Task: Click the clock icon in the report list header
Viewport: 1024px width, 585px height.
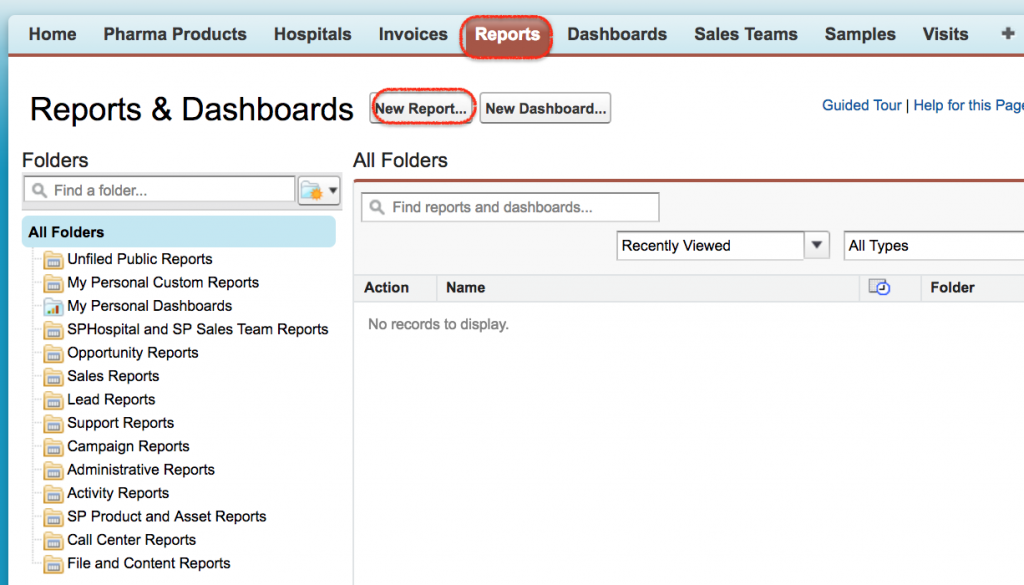Action: pos(880,288)
